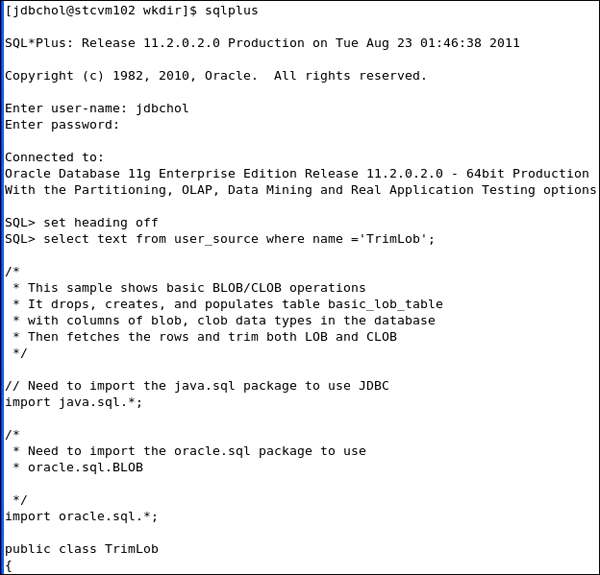Screen dimensions: 600x575
Task: Click the Oracle copyright notice line
Action: pos(215,76)
